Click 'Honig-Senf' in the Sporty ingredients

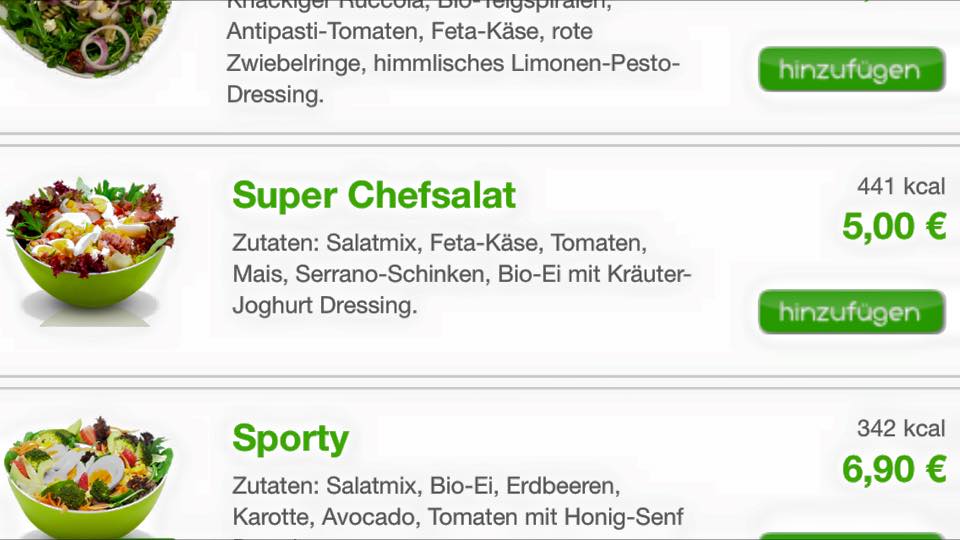(x=623, y=517)
